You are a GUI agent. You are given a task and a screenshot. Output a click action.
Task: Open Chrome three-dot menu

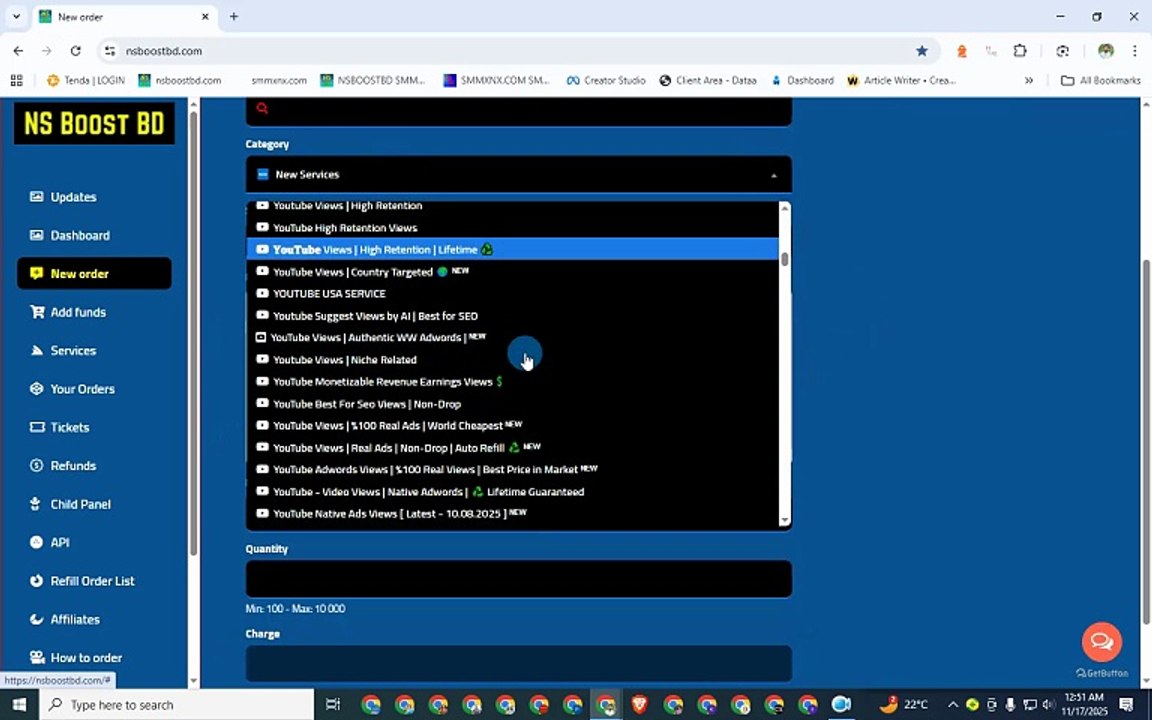[1134, 51]
